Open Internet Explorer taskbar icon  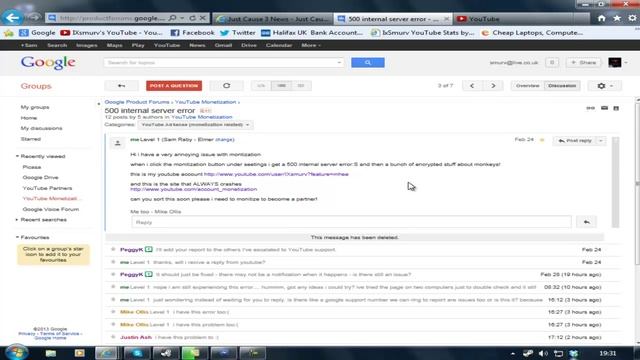(107, 353)
